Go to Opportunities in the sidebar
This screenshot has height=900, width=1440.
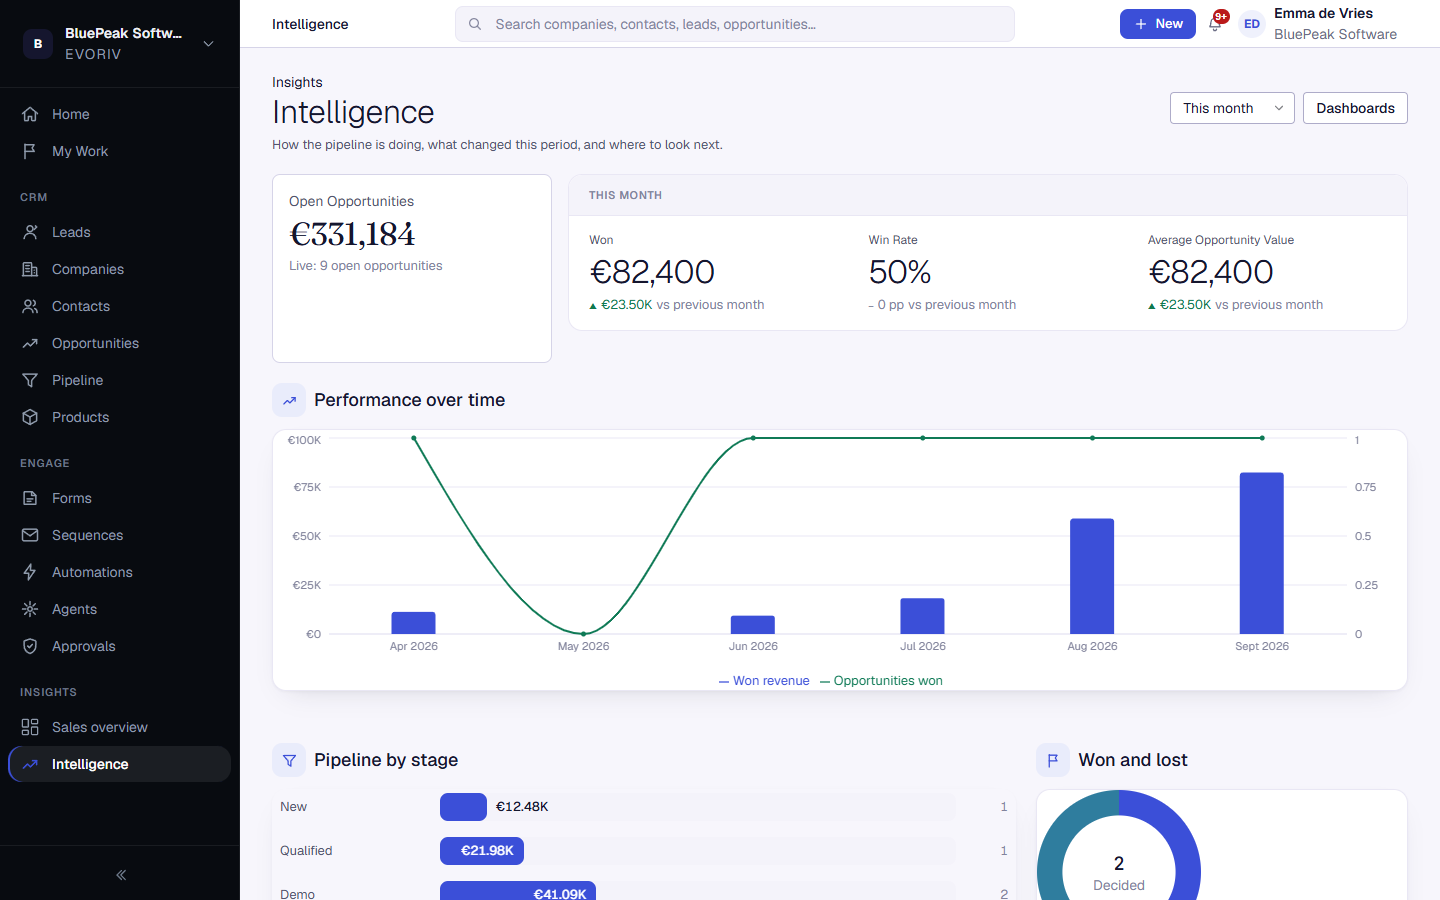click(119, 343)
